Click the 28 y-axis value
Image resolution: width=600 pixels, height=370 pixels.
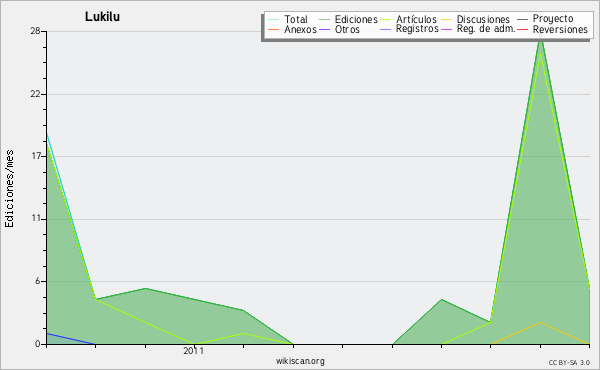[x=36, y=31]
